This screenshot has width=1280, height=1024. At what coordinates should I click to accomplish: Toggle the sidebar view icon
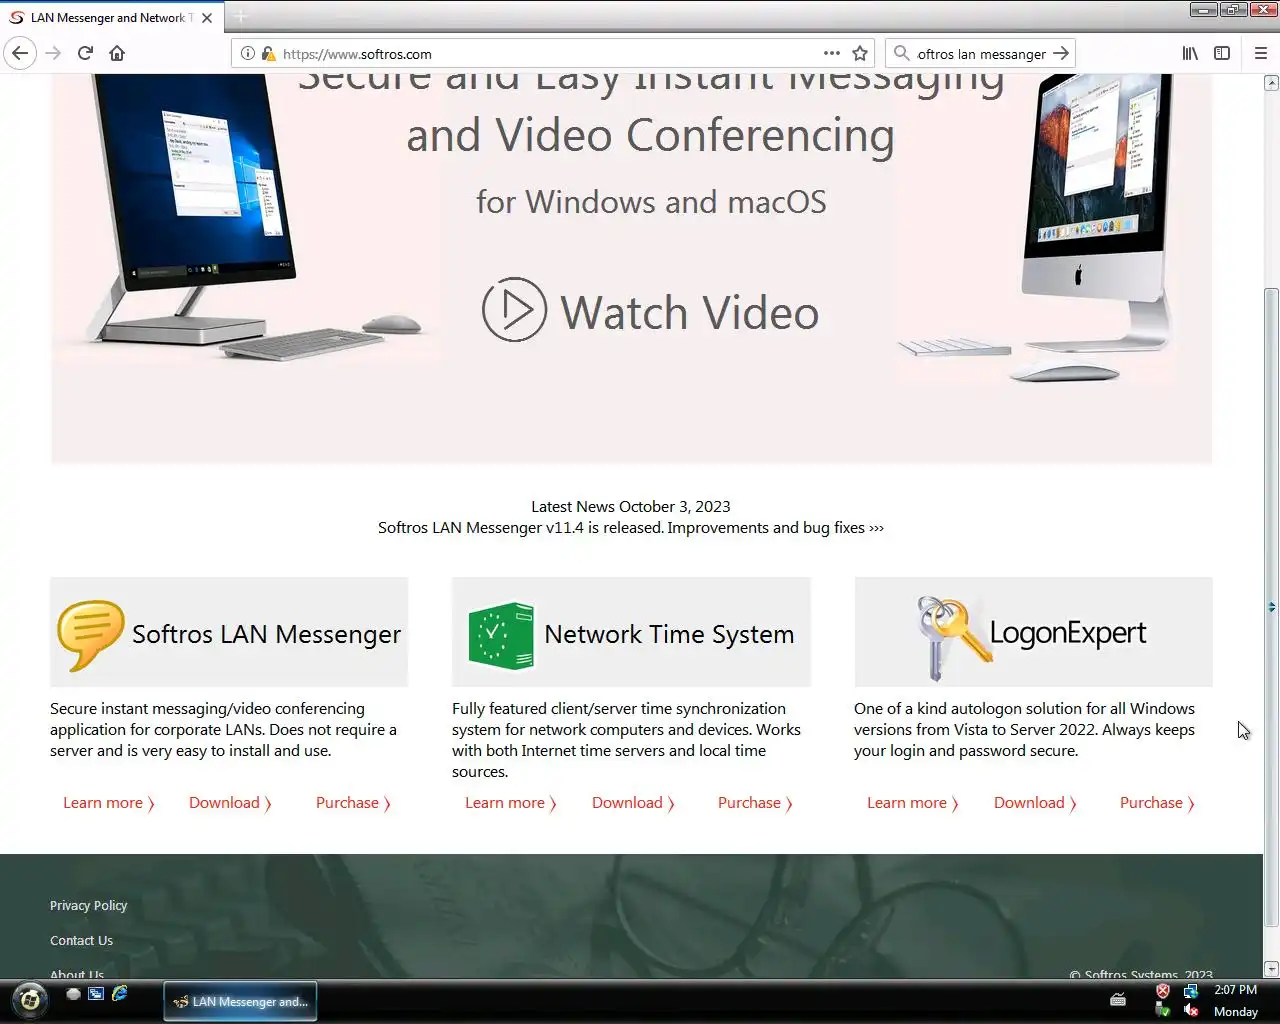1222,53
